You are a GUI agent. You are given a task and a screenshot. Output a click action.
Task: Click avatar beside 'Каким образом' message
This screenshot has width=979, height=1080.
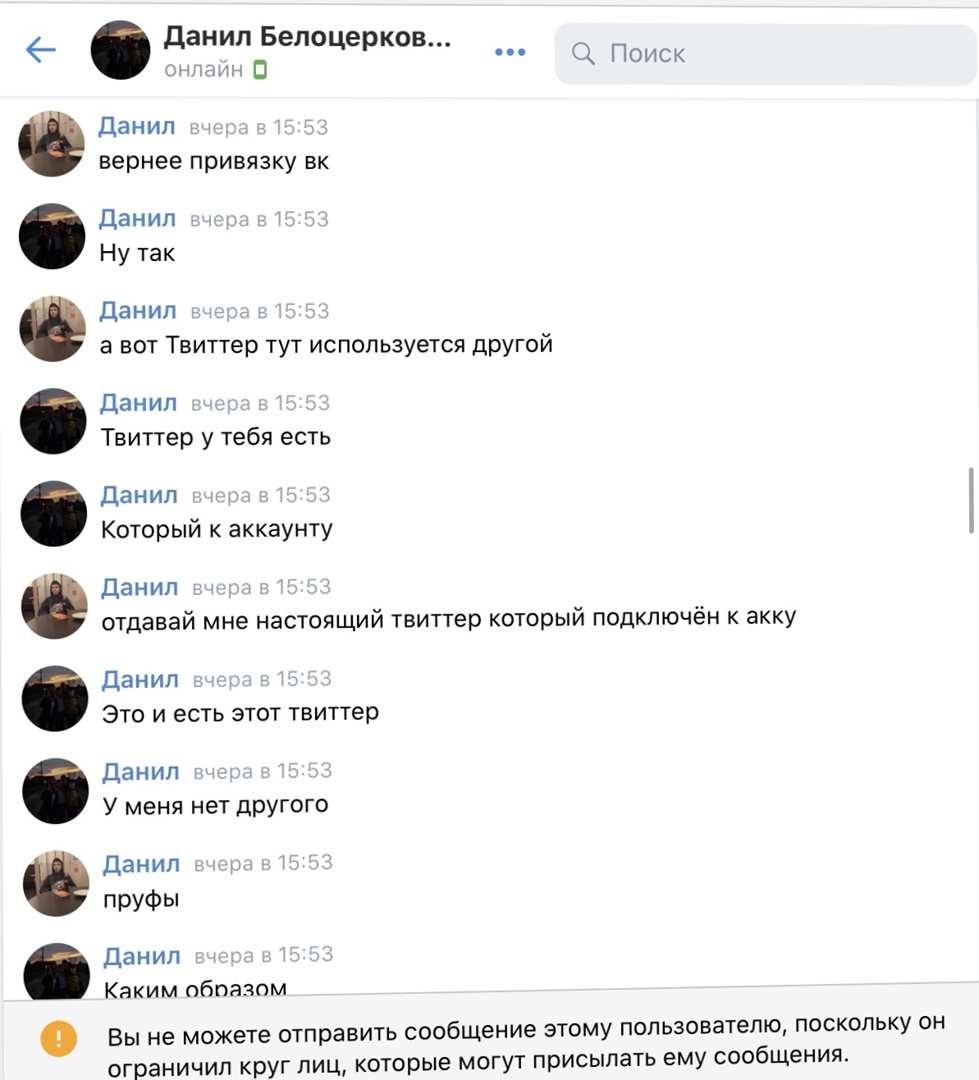coord(56,970)
